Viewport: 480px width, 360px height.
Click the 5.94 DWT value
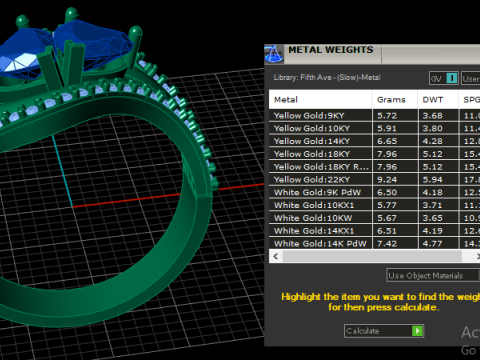[433, 180]
